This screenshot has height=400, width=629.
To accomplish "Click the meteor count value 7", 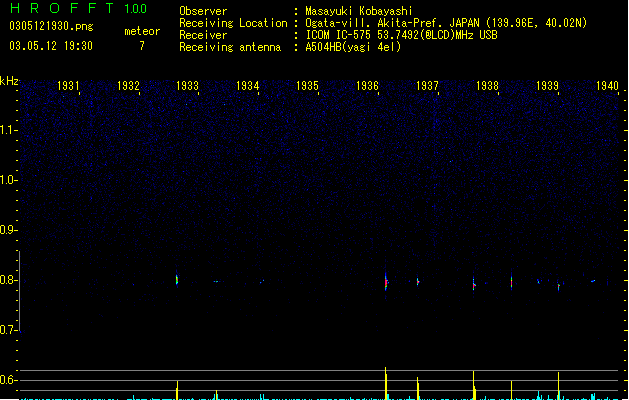I will [x=142, y=46].
